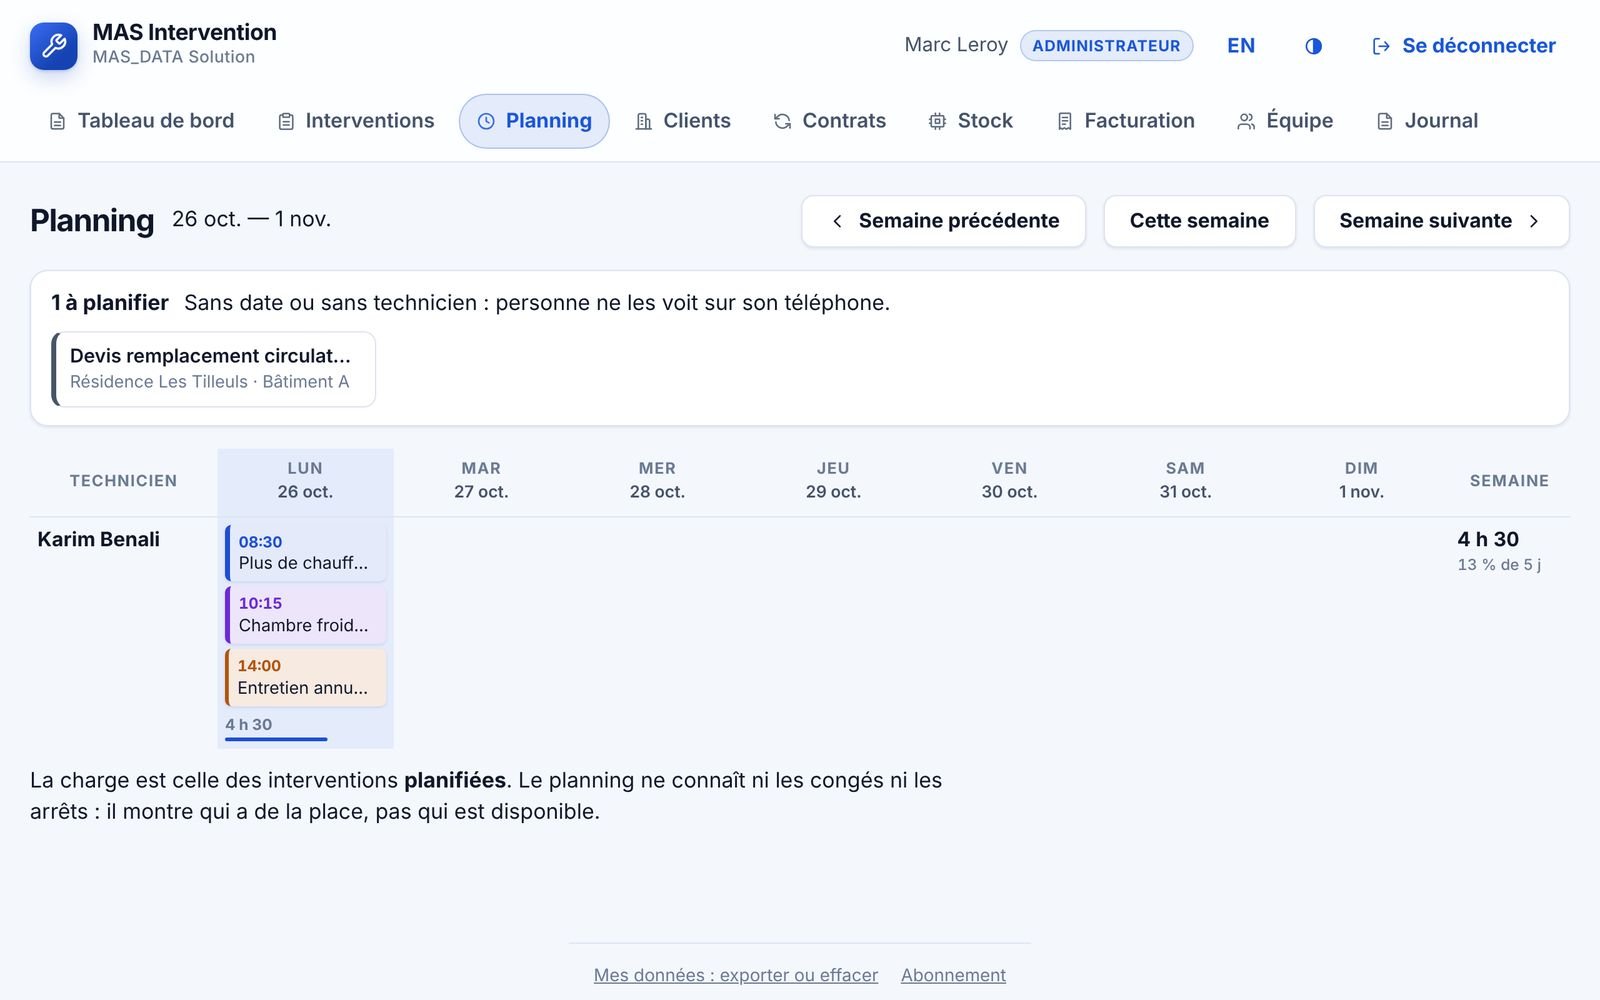Click the SAM 31 oct. column header
This screenshot has width=1600, height=1000.
[x=1185, y=480]
